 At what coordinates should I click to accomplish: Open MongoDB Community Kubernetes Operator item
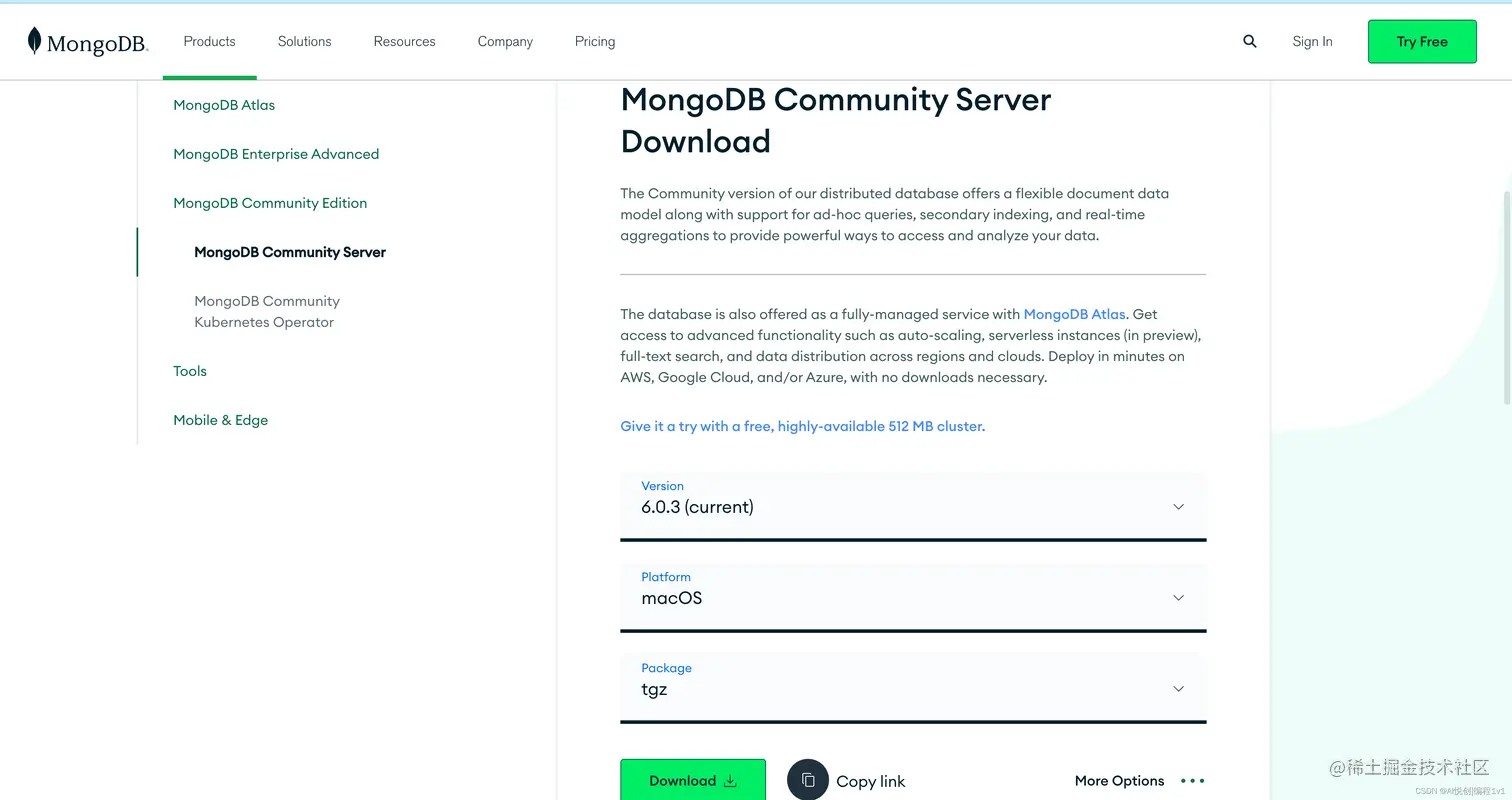pos(267,311)
